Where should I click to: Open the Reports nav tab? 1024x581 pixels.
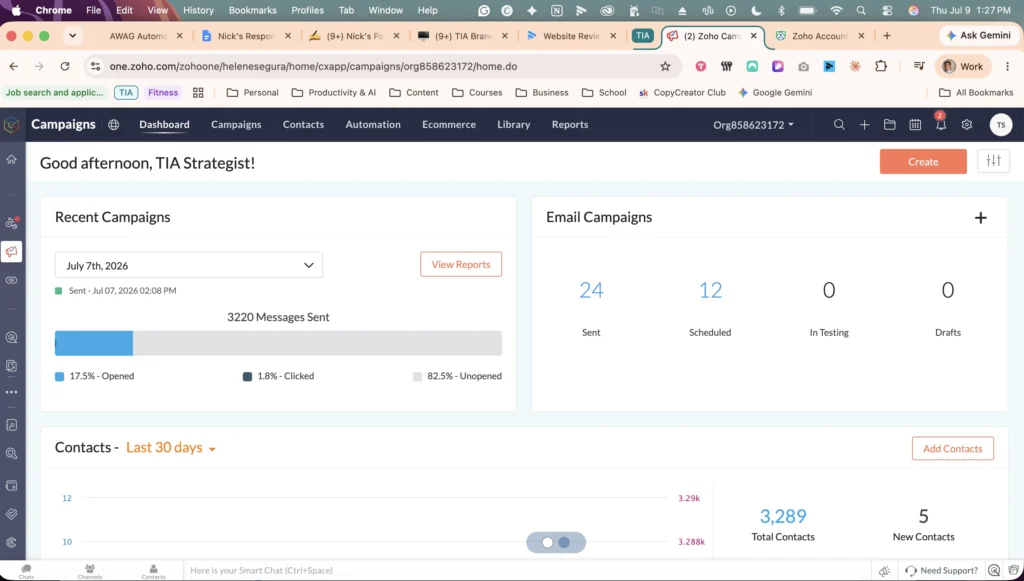tap(569, 125)
